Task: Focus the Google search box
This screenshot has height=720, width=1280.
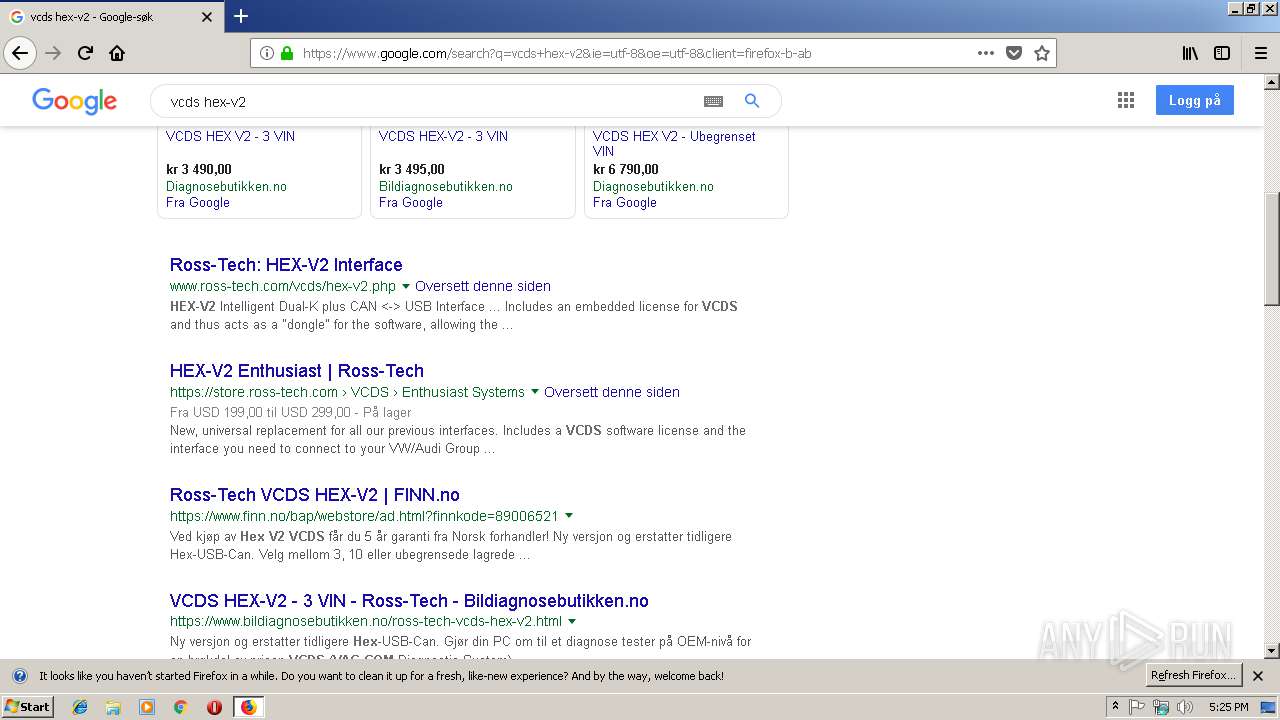Action: tap(430, 101)
